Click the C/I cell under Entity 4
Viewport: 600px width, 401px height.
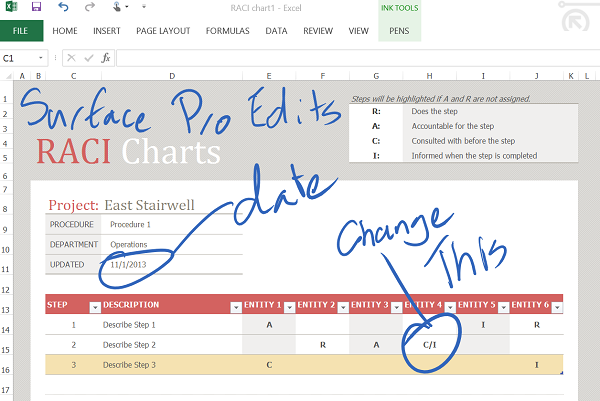pos(429,345)
